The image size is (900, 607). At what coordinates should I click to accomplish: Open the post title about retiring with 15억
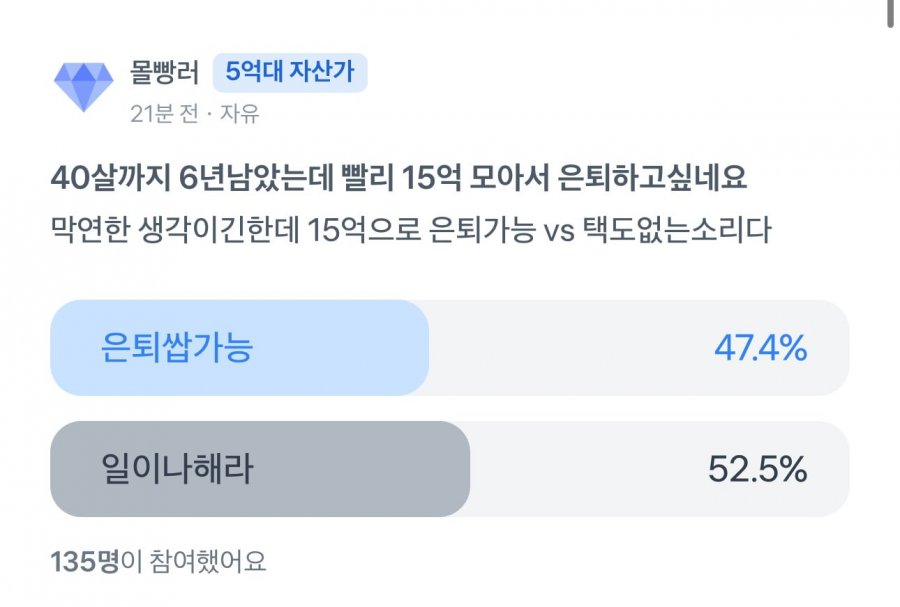pyautogui.click(x=399, y=177)
